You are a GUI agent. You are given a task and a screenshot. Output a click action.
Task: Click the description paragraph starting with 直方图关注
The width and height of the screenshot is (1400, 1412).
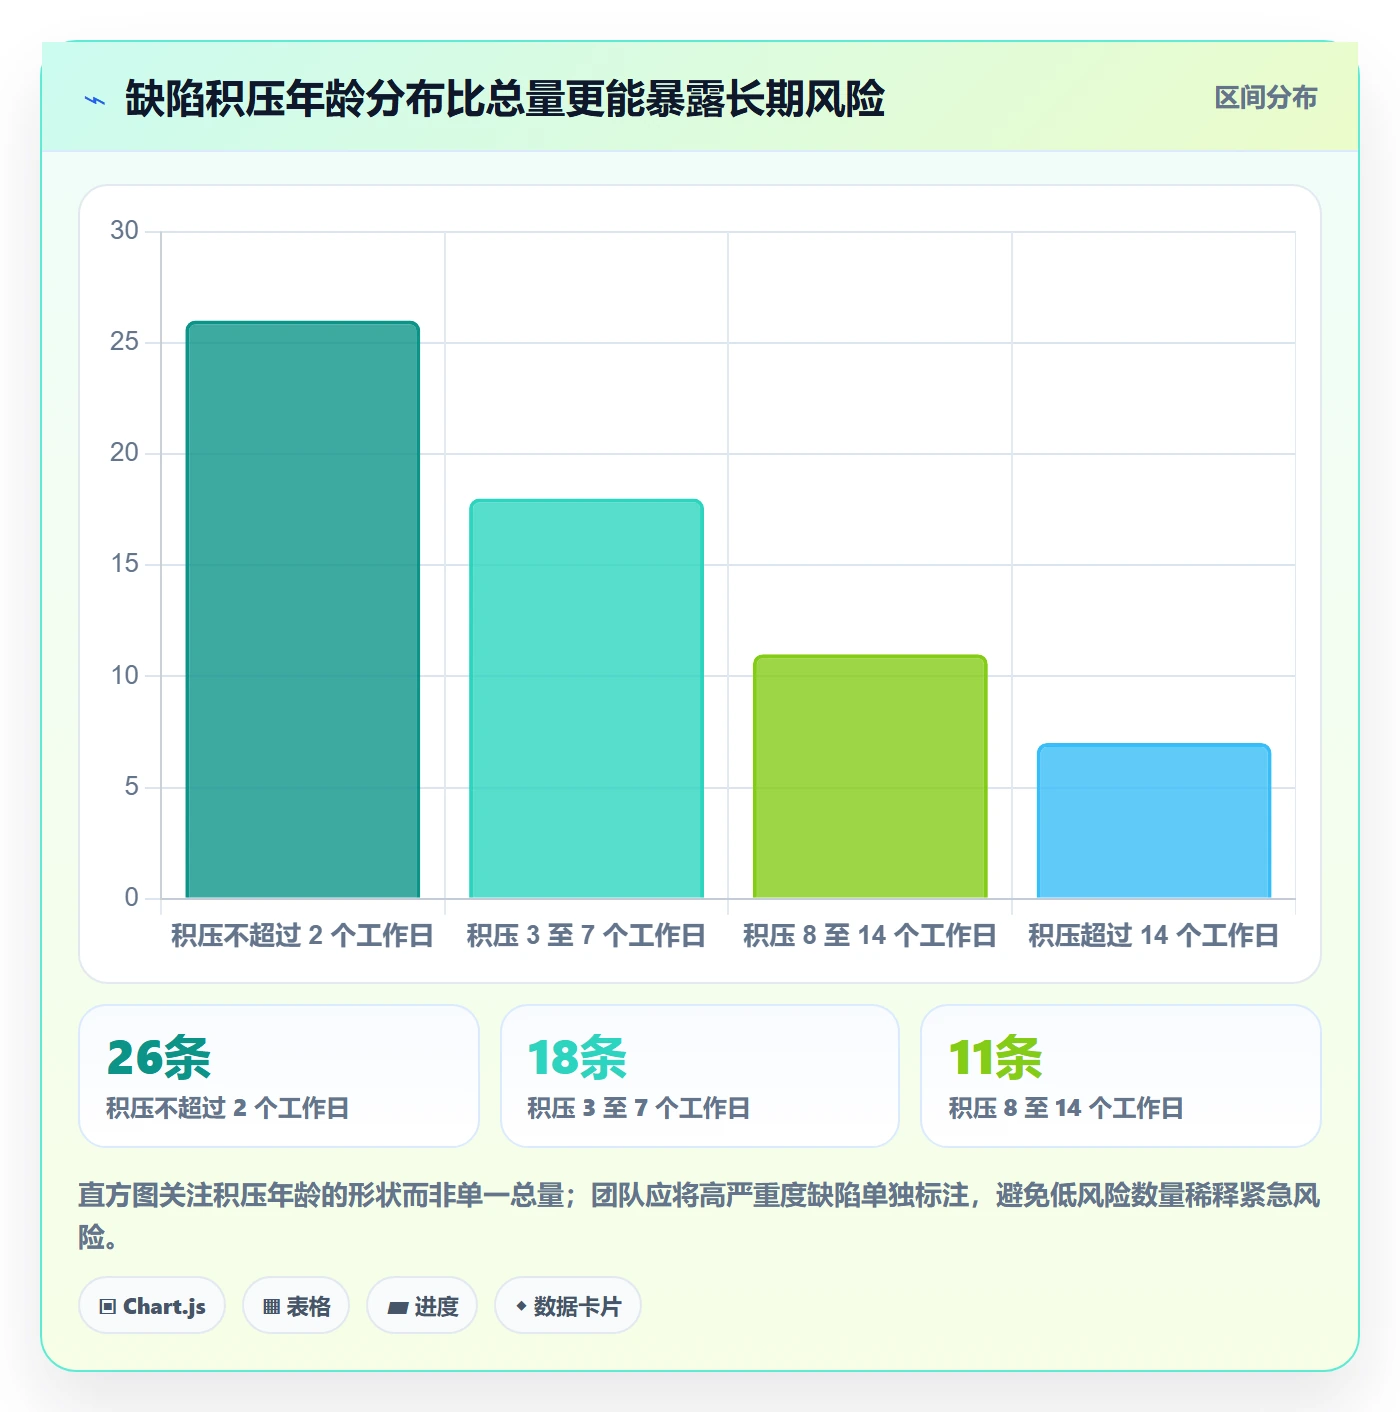pos(700,1216)
